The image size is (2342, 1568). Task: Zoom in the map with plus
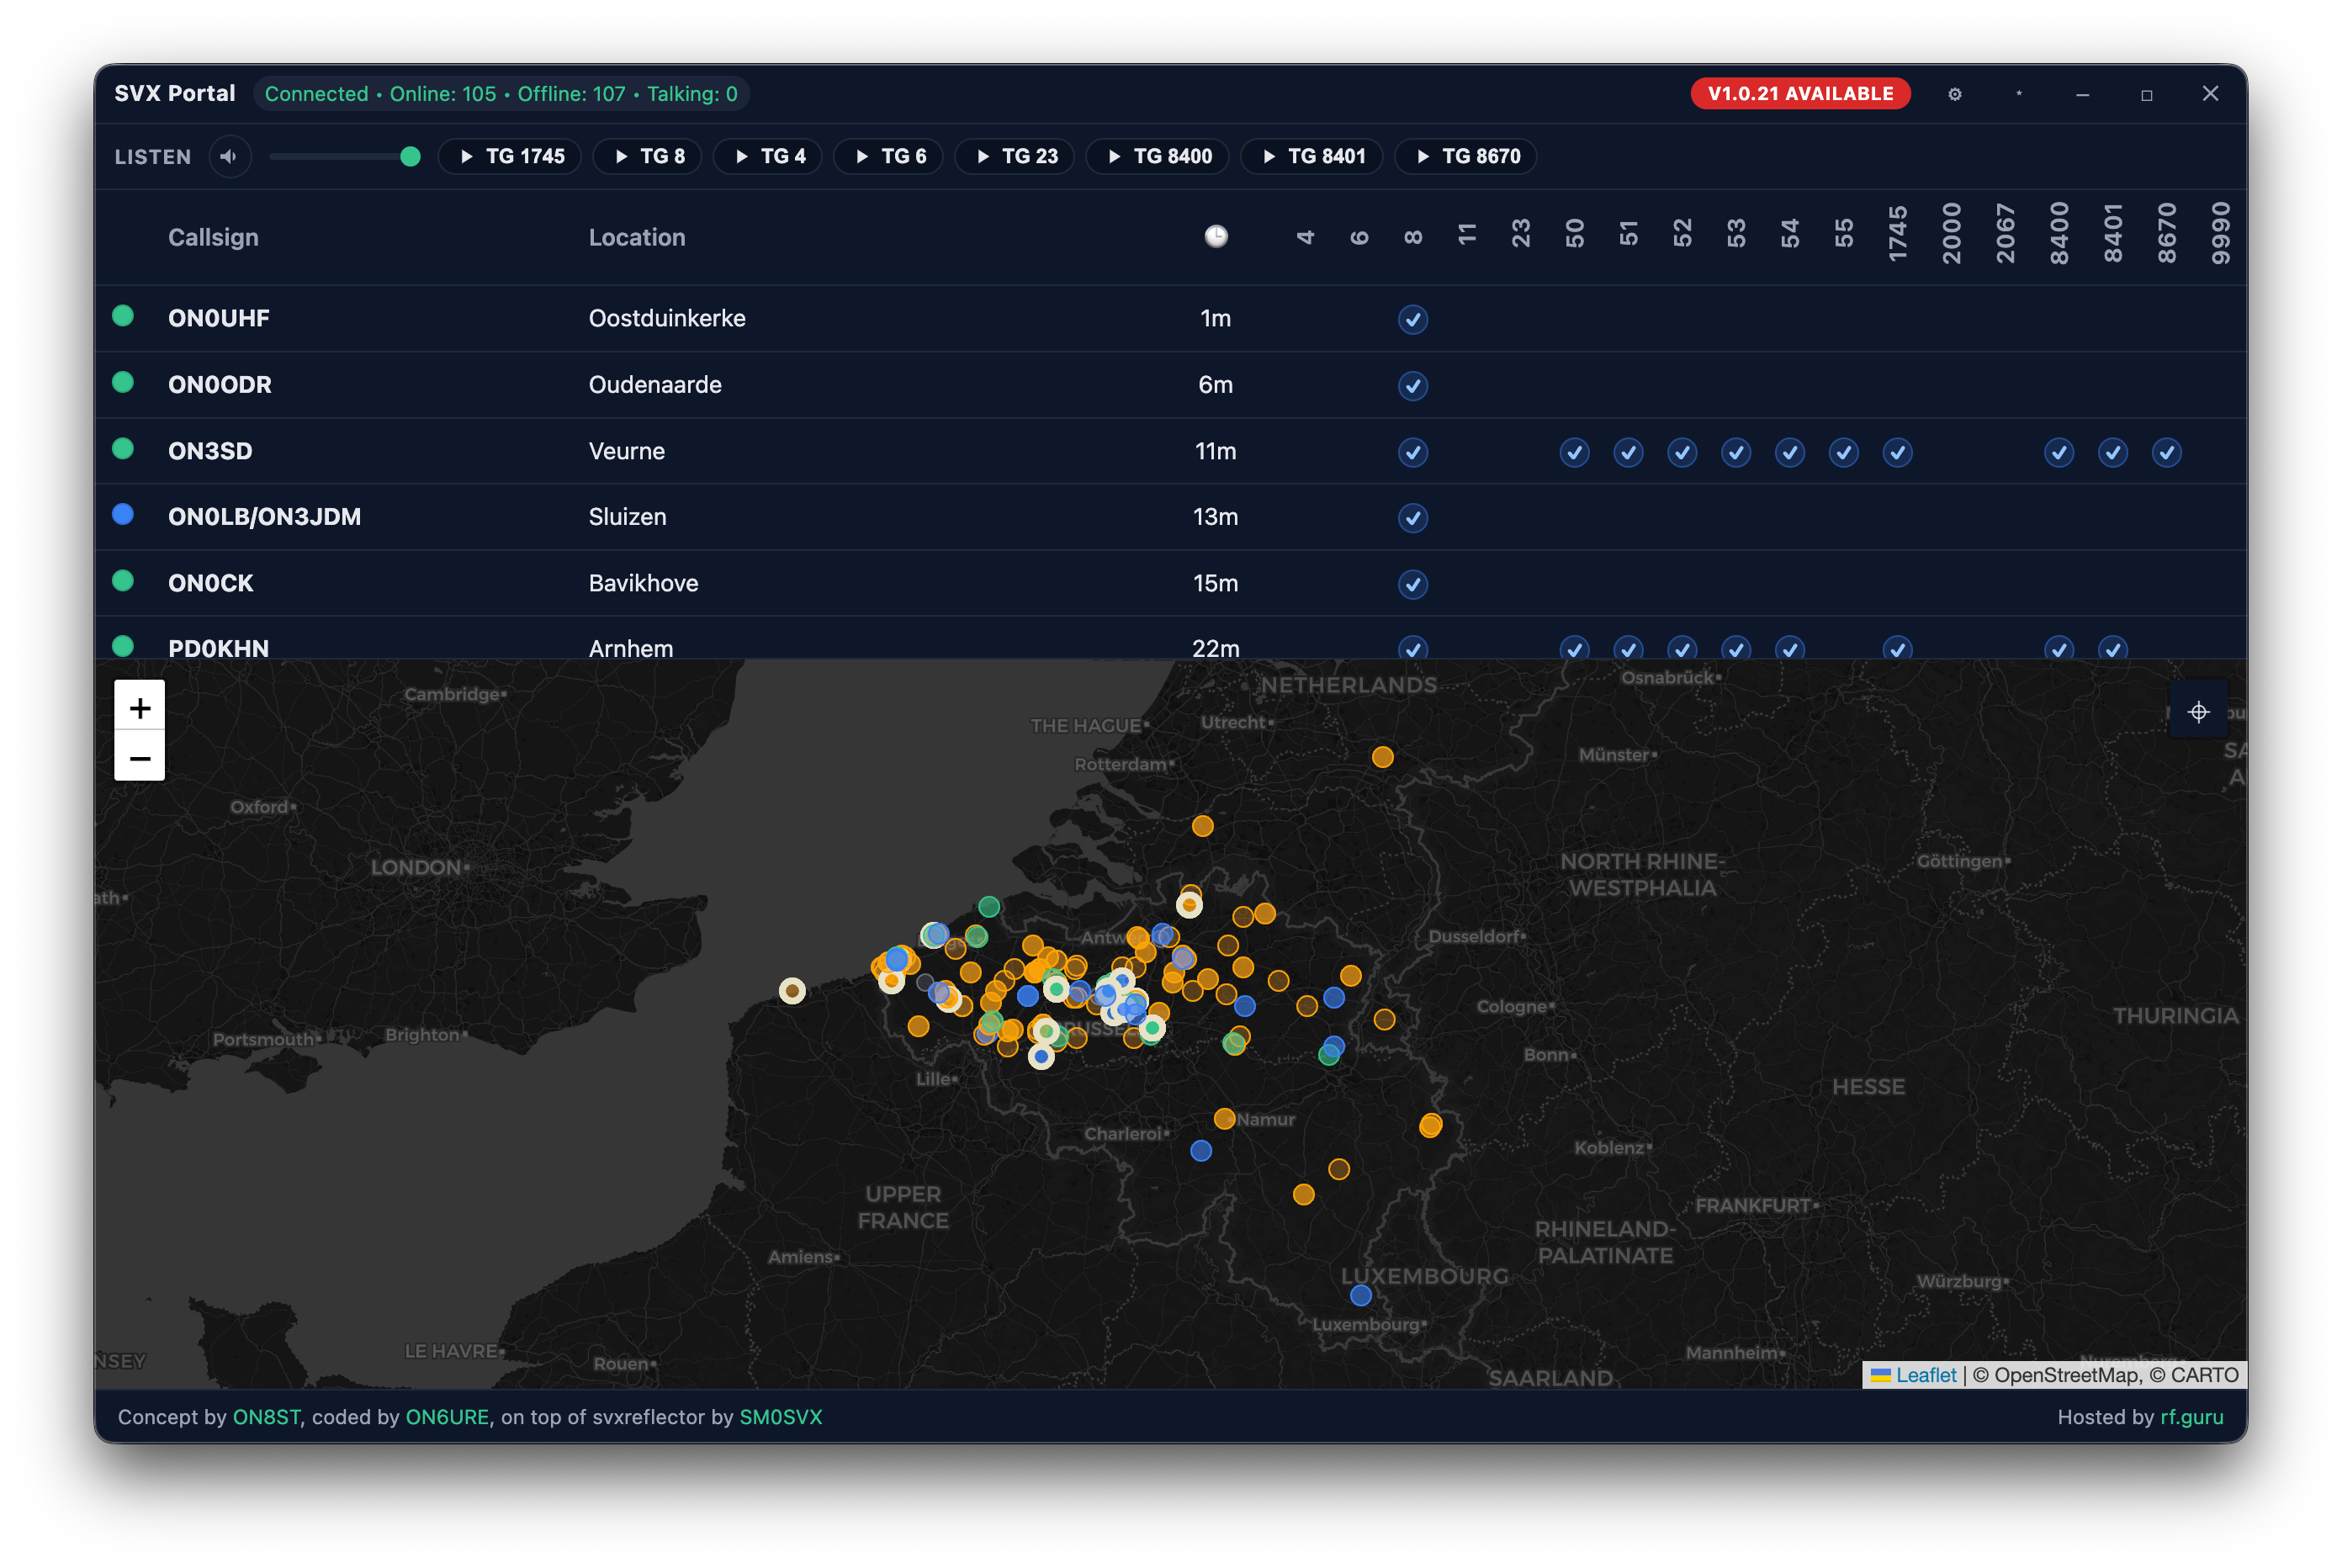point(140,707)
